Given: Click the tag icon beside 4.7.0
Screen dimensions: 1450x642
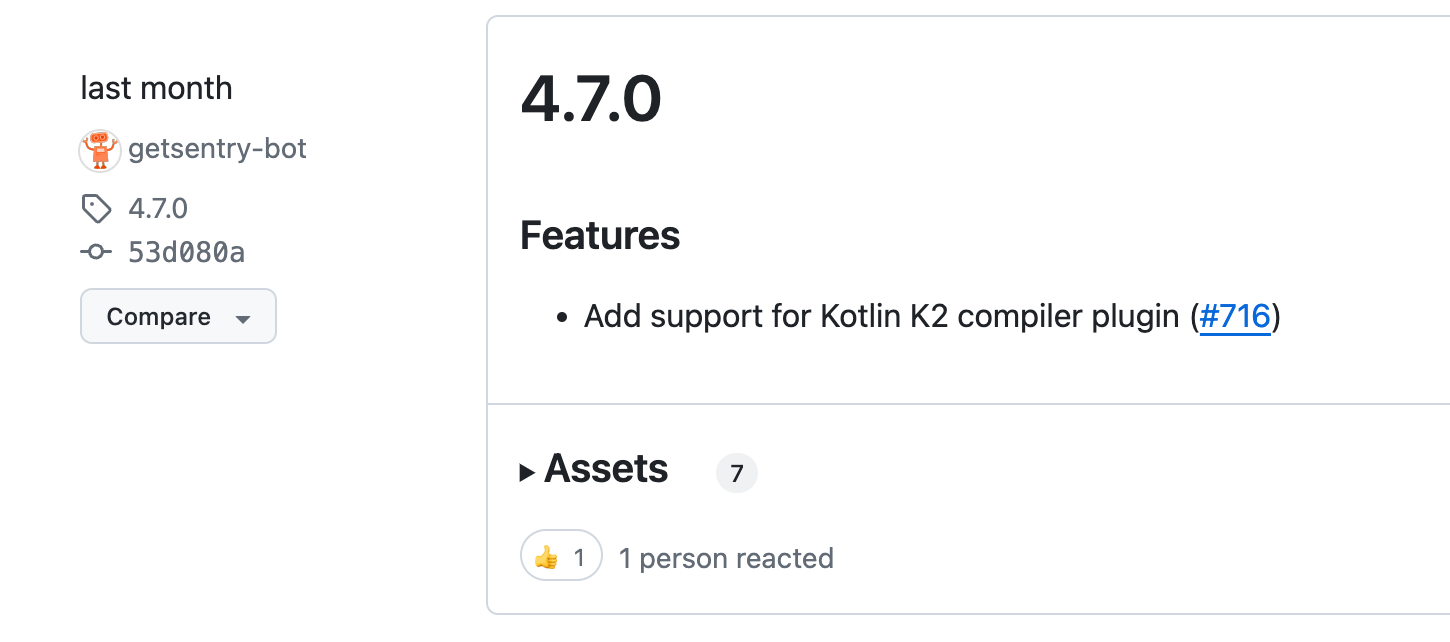Looking at the screenshot, I should [x=96, y=209].
